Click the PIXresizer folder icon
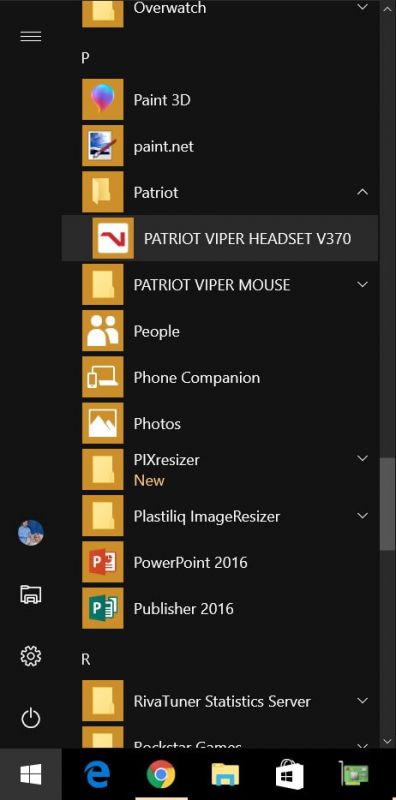 click(x=103, y=470)
